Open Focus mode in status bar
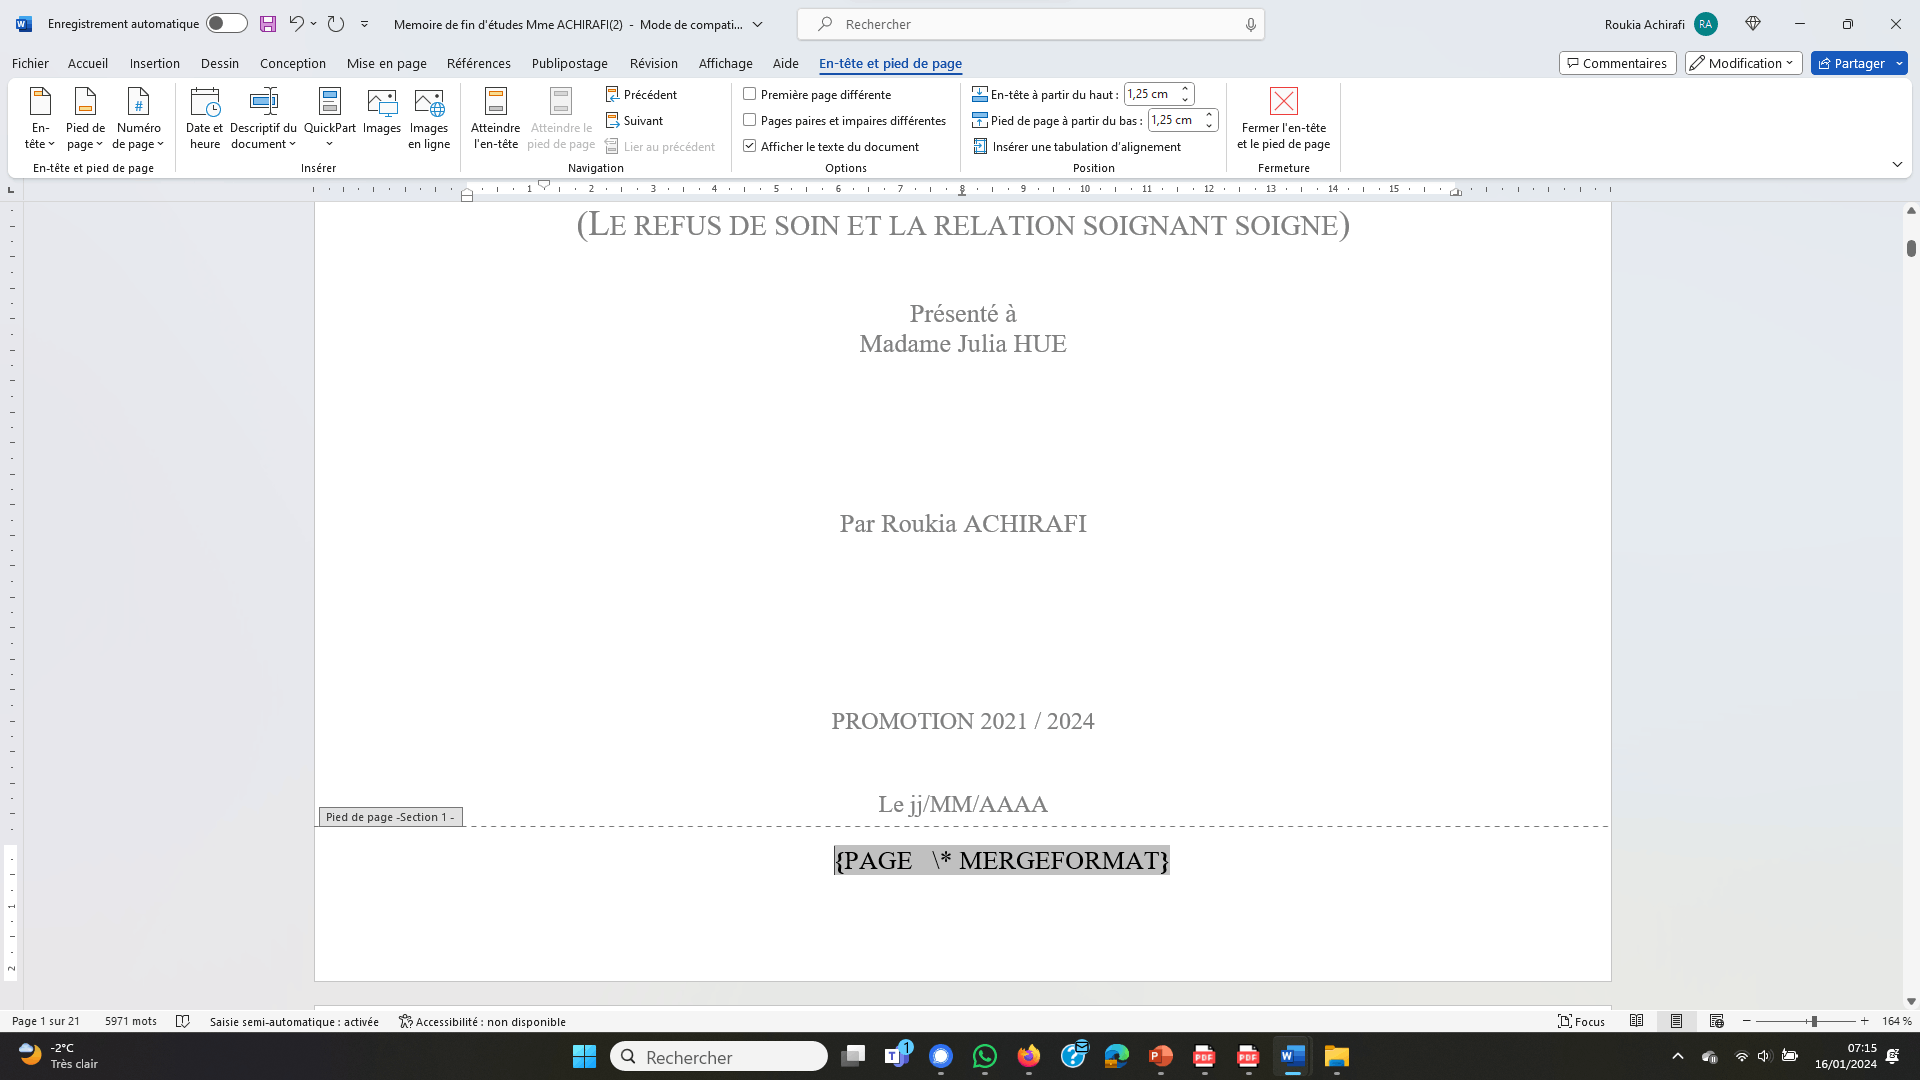The height and width of the screenshot is (1080, 1920). pos(1581,1021)
